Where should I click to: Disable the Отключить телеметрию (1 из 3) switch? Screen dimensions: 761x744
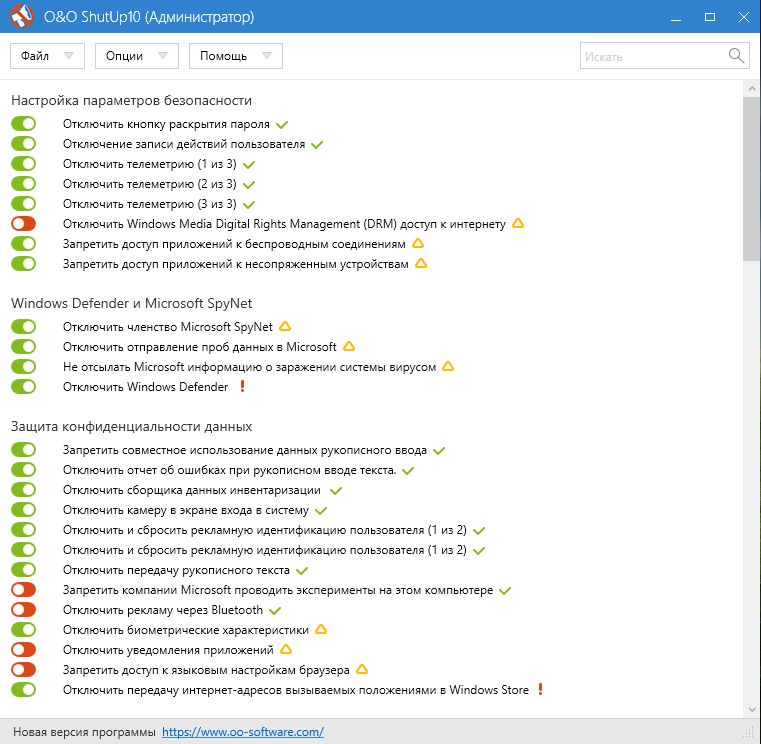click(x=23, y=164)
